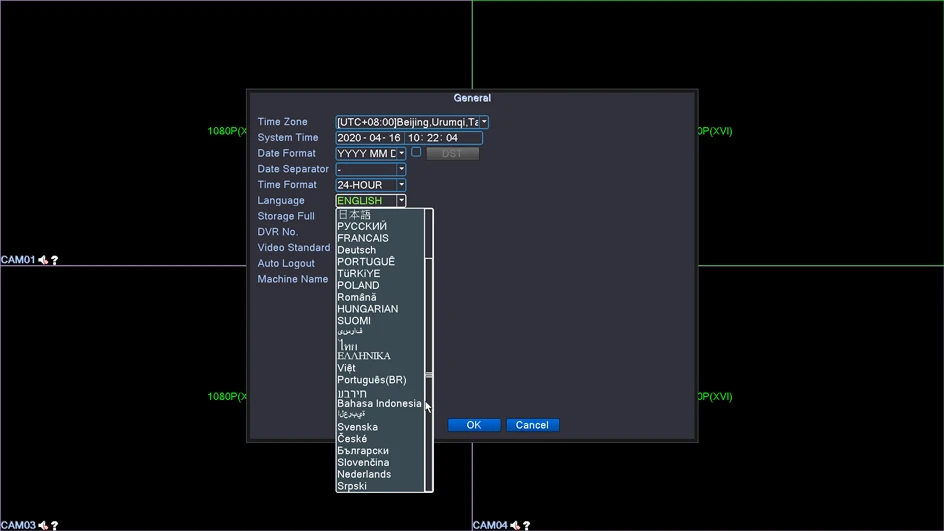This screenshot has width=944, height=531.
Task: Choose SUOMI from language list
Action: click(380, 321)
